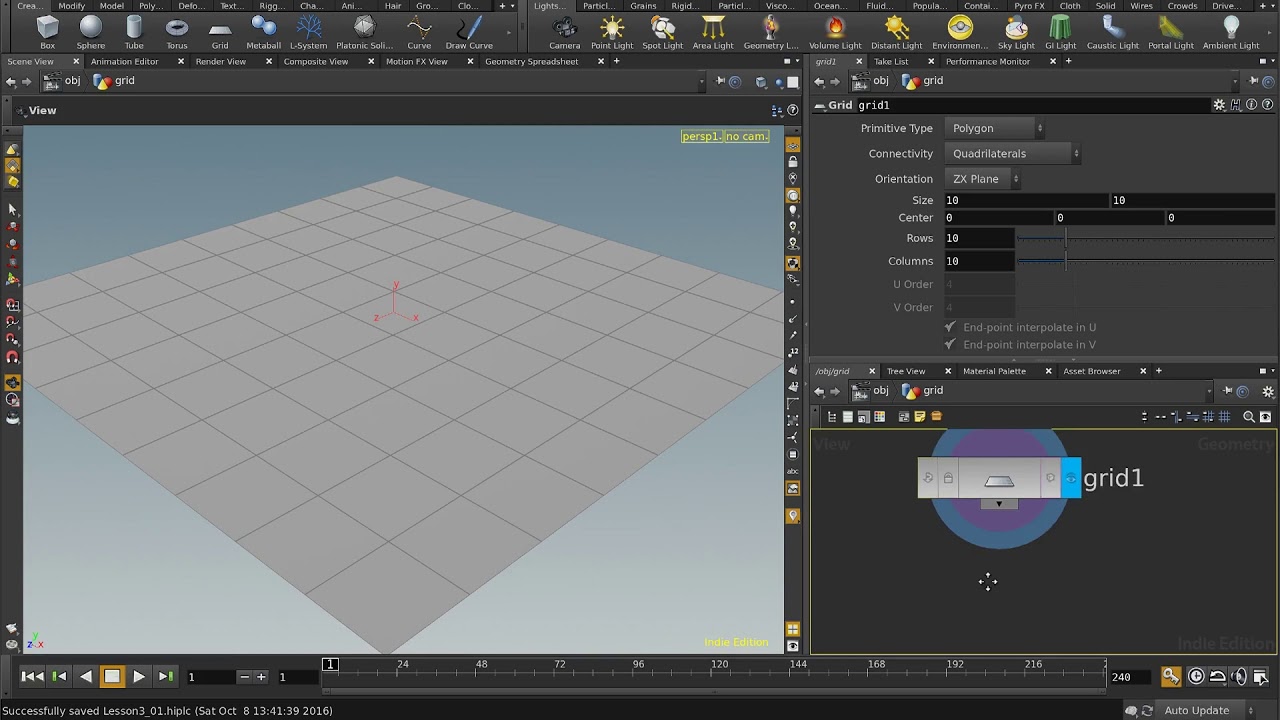Adjust the Columns slider
1280x720 pixels.
coord(1146,261)
